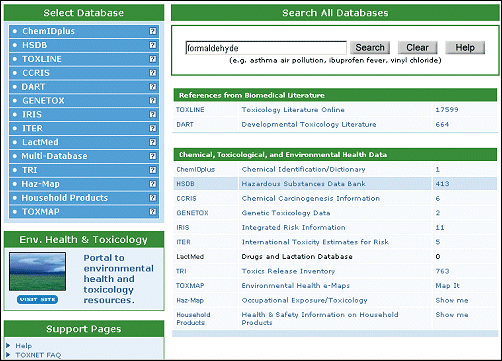Open help icon beside TRI
Image resolution: width=502 pixels, height=361 pixels.
coord(153,170)
